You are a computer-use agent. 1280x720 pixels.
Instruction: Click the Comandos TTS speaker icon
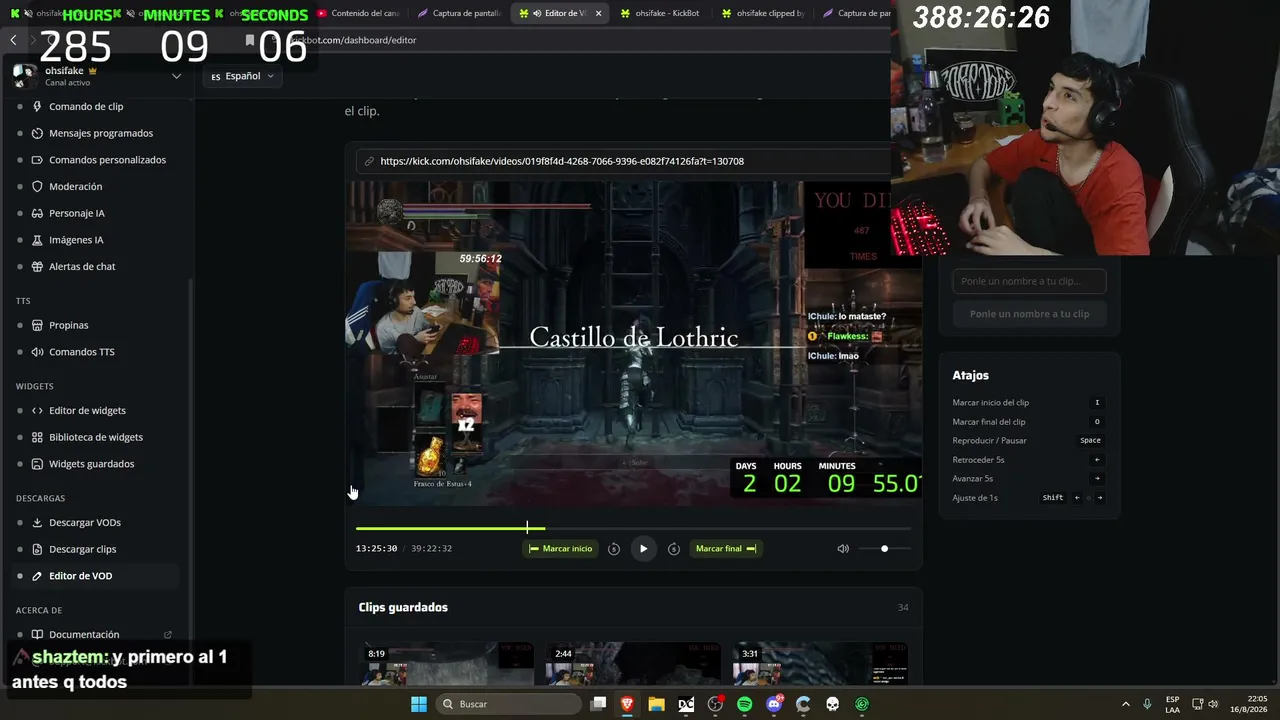click(x=37, y=352)
